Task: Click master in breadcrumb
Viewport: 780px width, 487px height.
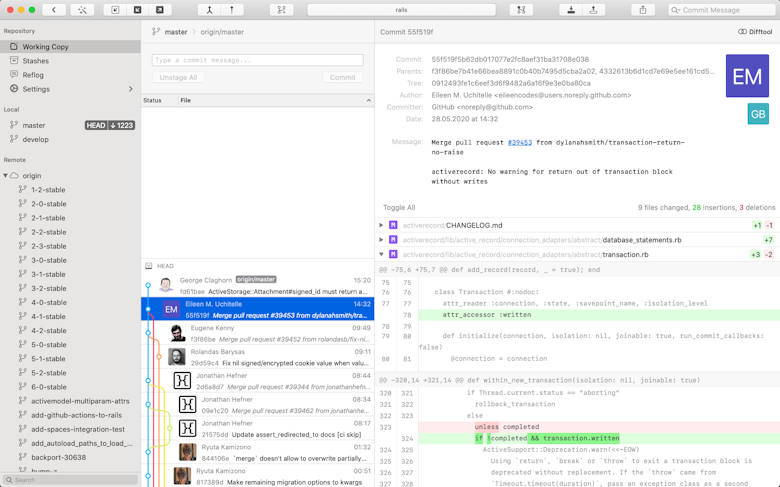Action: click(176, 32)
